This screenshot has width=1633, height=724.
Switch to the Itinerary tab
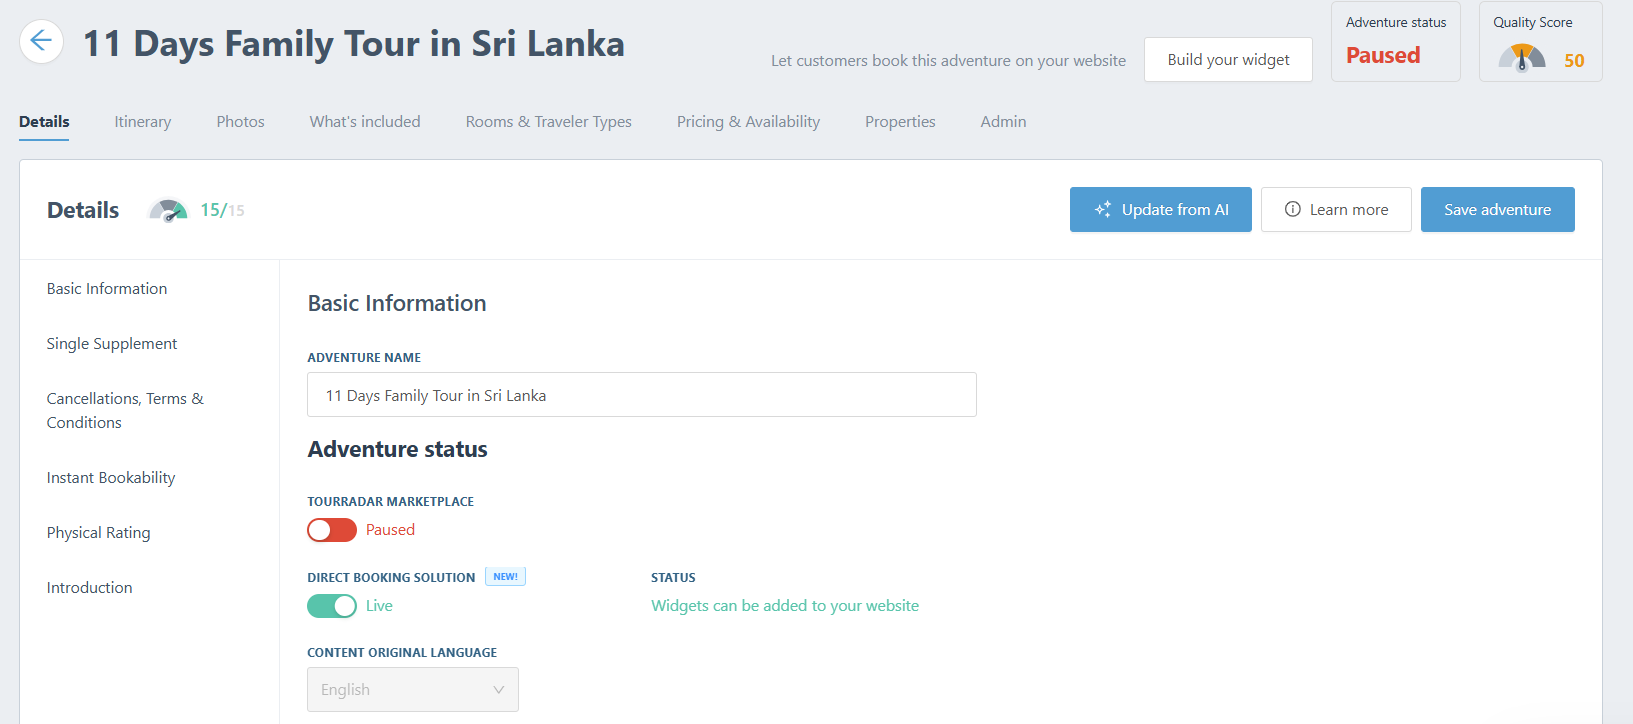click(142, 122)
